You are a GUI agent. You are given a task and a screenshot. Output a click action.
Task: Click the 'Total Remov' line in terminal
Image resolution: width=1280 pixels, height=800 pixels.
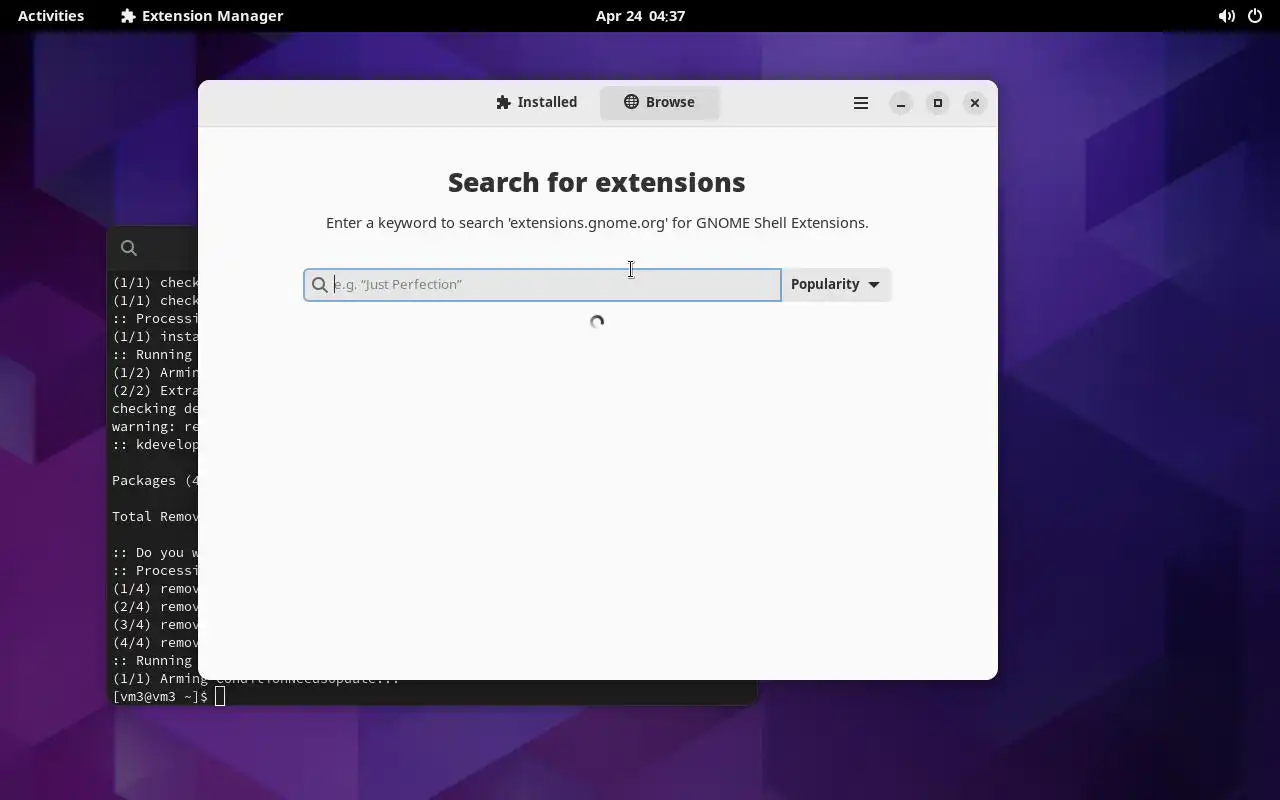click(x=155, y=516)
